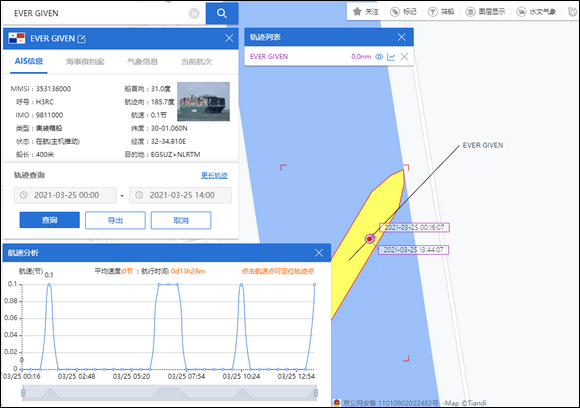Click the 导出 export button

click(115, 220)
